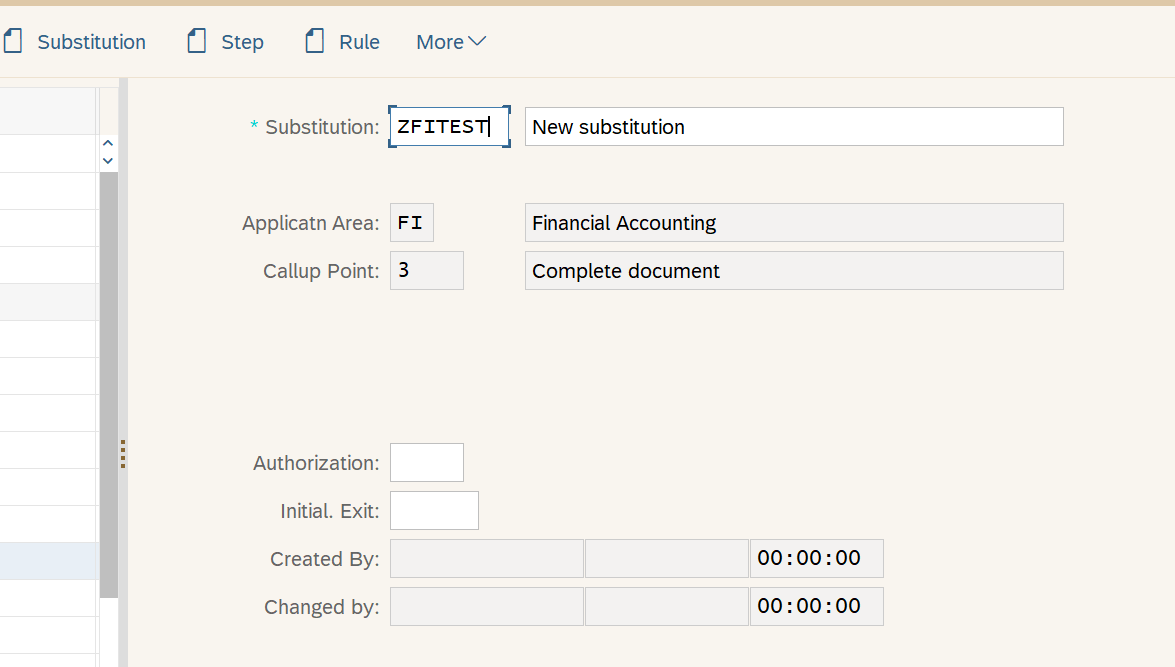
Task: Click the Substitution document icon
Action: point(13,40)
